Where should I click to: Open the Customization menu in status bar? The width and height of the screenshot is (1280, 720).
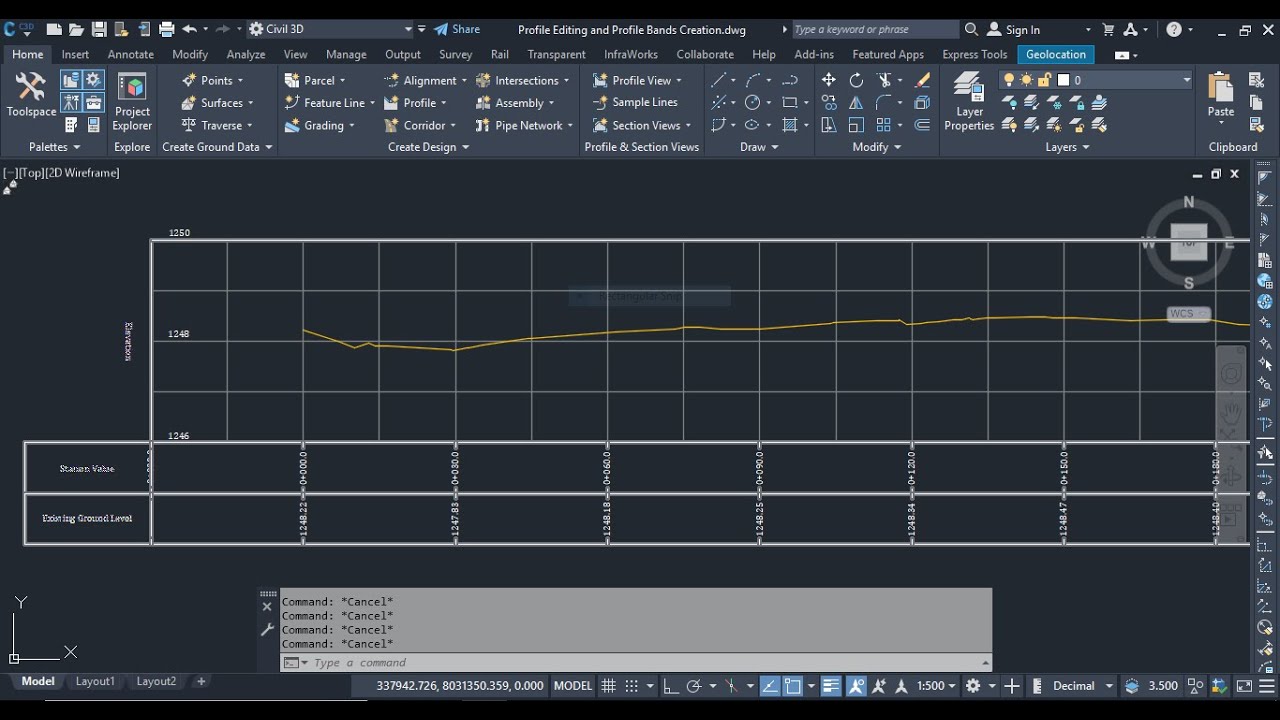[1267, 686]
